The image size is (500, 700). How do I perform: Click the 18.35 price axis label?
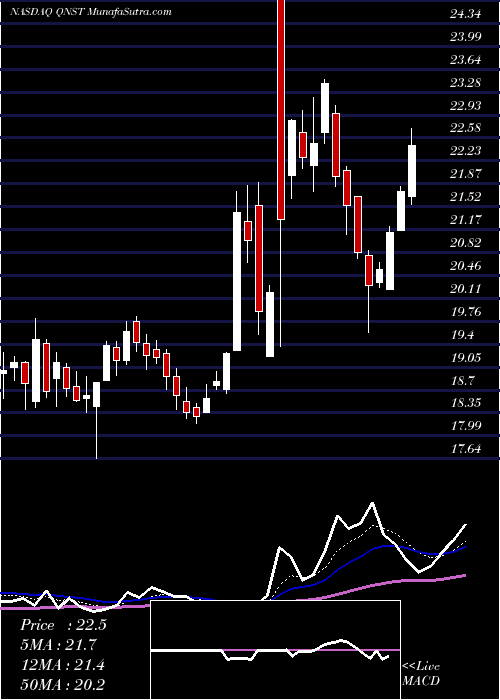[x=466, y=404]
